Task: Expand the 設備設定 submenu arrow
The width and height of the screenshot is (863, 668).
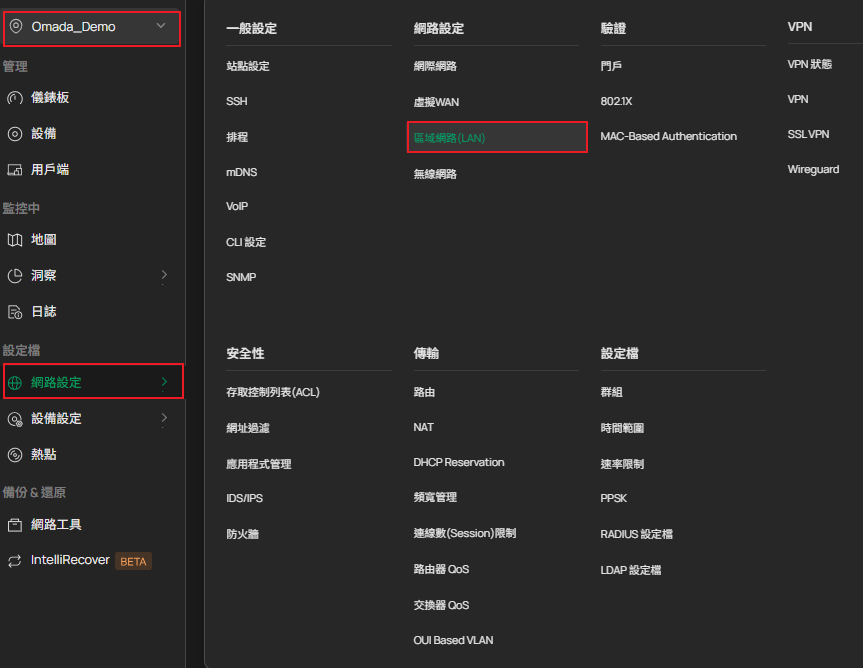Action: 164,418
